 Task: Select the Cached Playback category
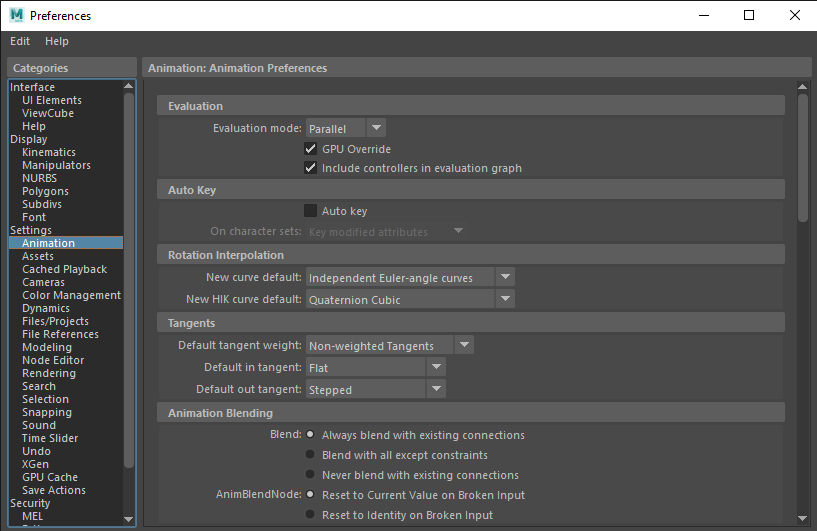[x=65, y=269]
